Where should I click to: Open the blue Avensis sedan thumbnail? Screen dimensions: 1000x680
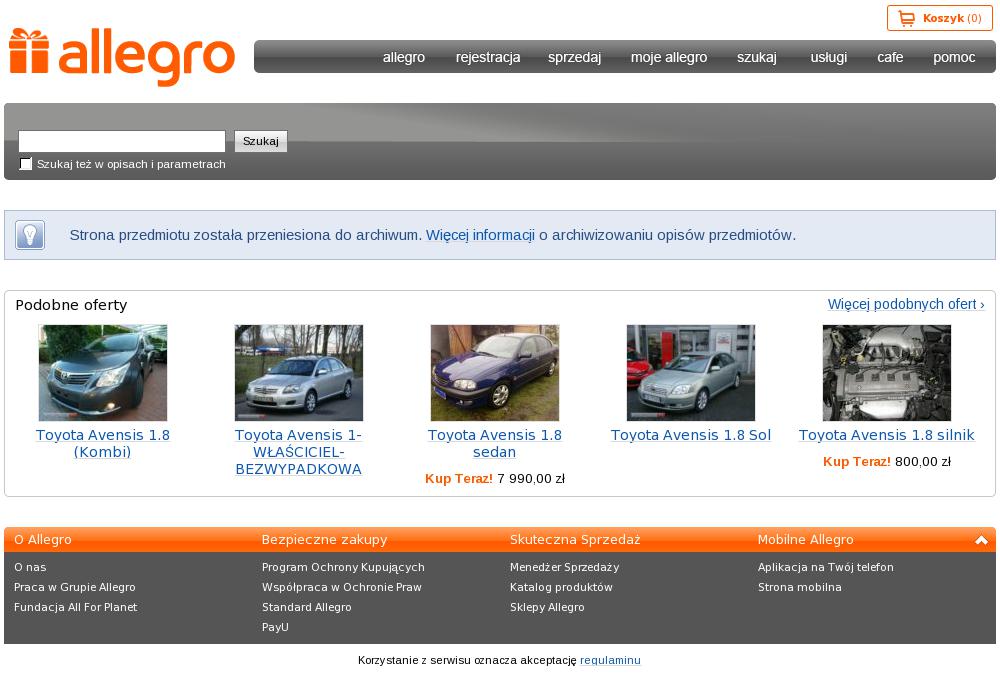(495, 373)
